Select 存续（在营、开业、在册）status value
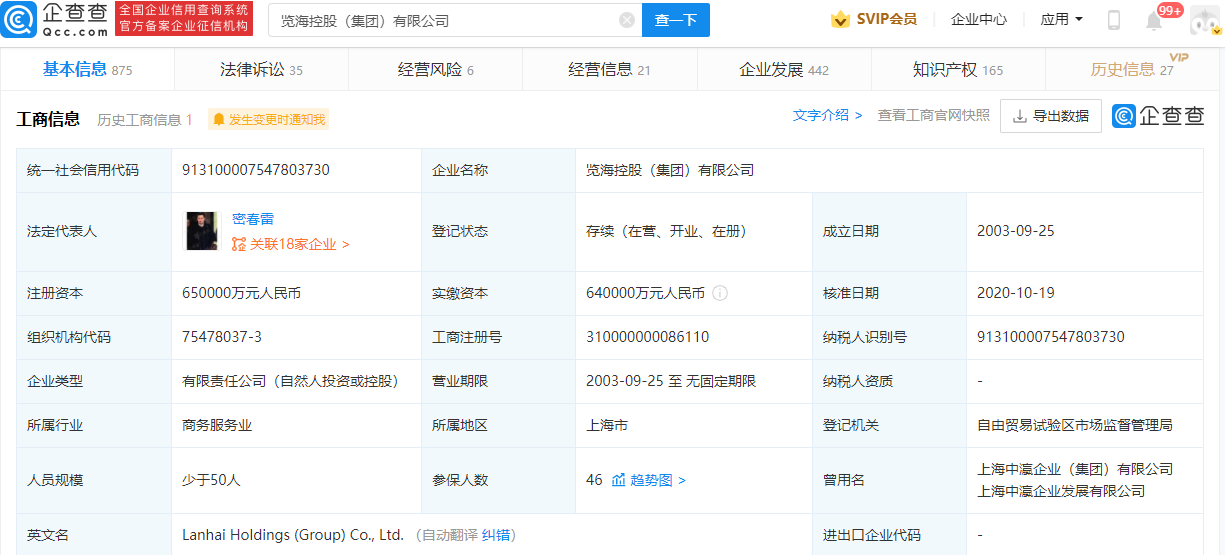 [x=667, y=231]
